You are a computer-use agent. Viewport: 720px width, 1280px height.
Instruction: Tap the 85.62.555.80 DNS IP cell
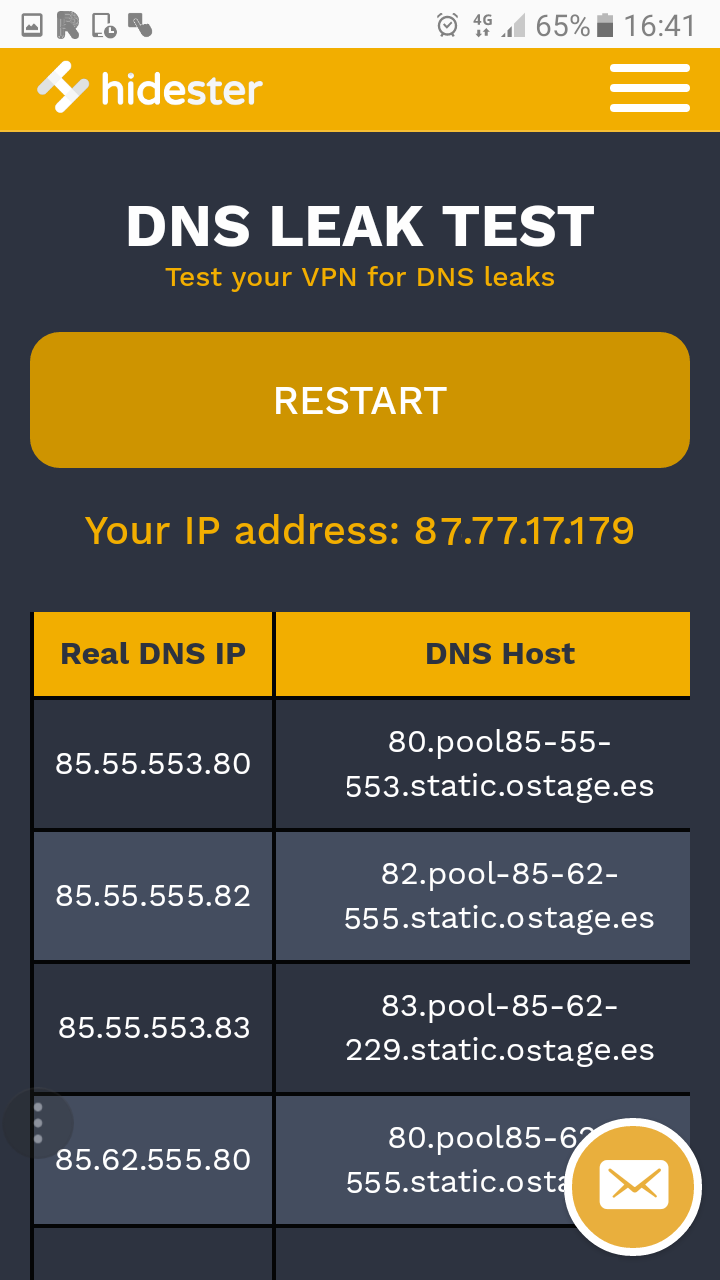pyautogui.click(x=153, y=1160)
